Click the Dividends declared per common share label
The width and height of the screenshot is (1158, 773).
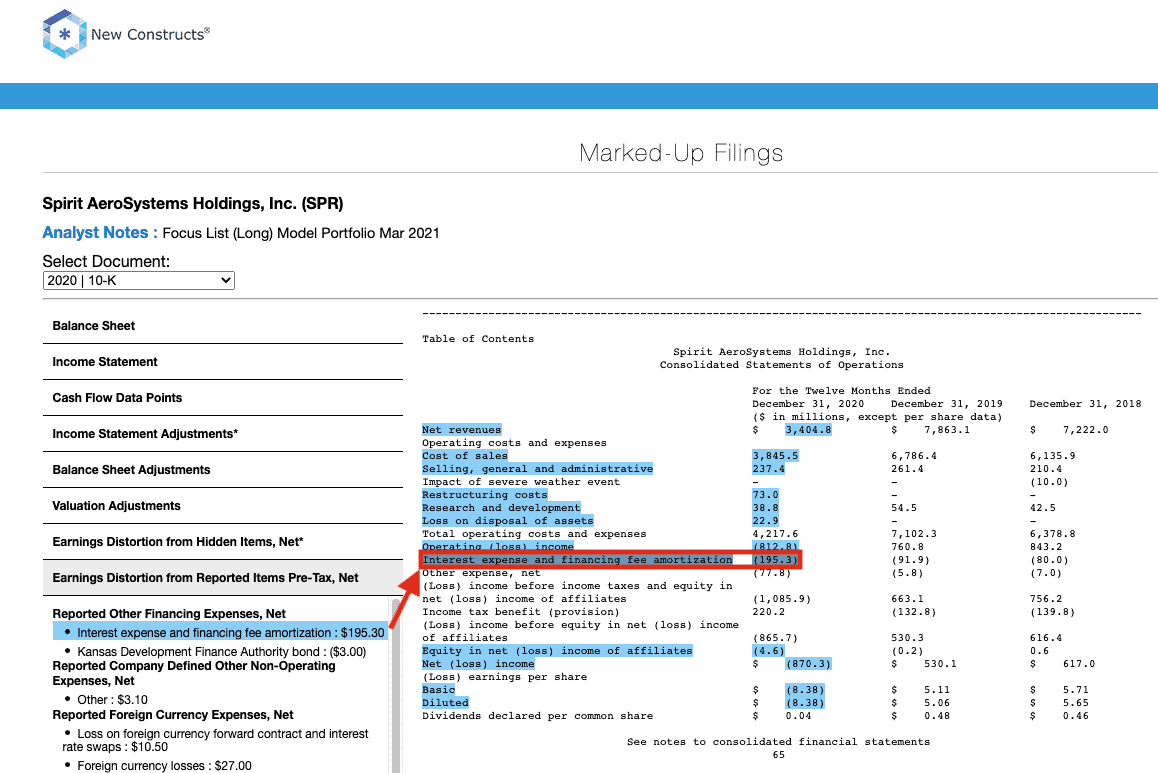(538, 716)
